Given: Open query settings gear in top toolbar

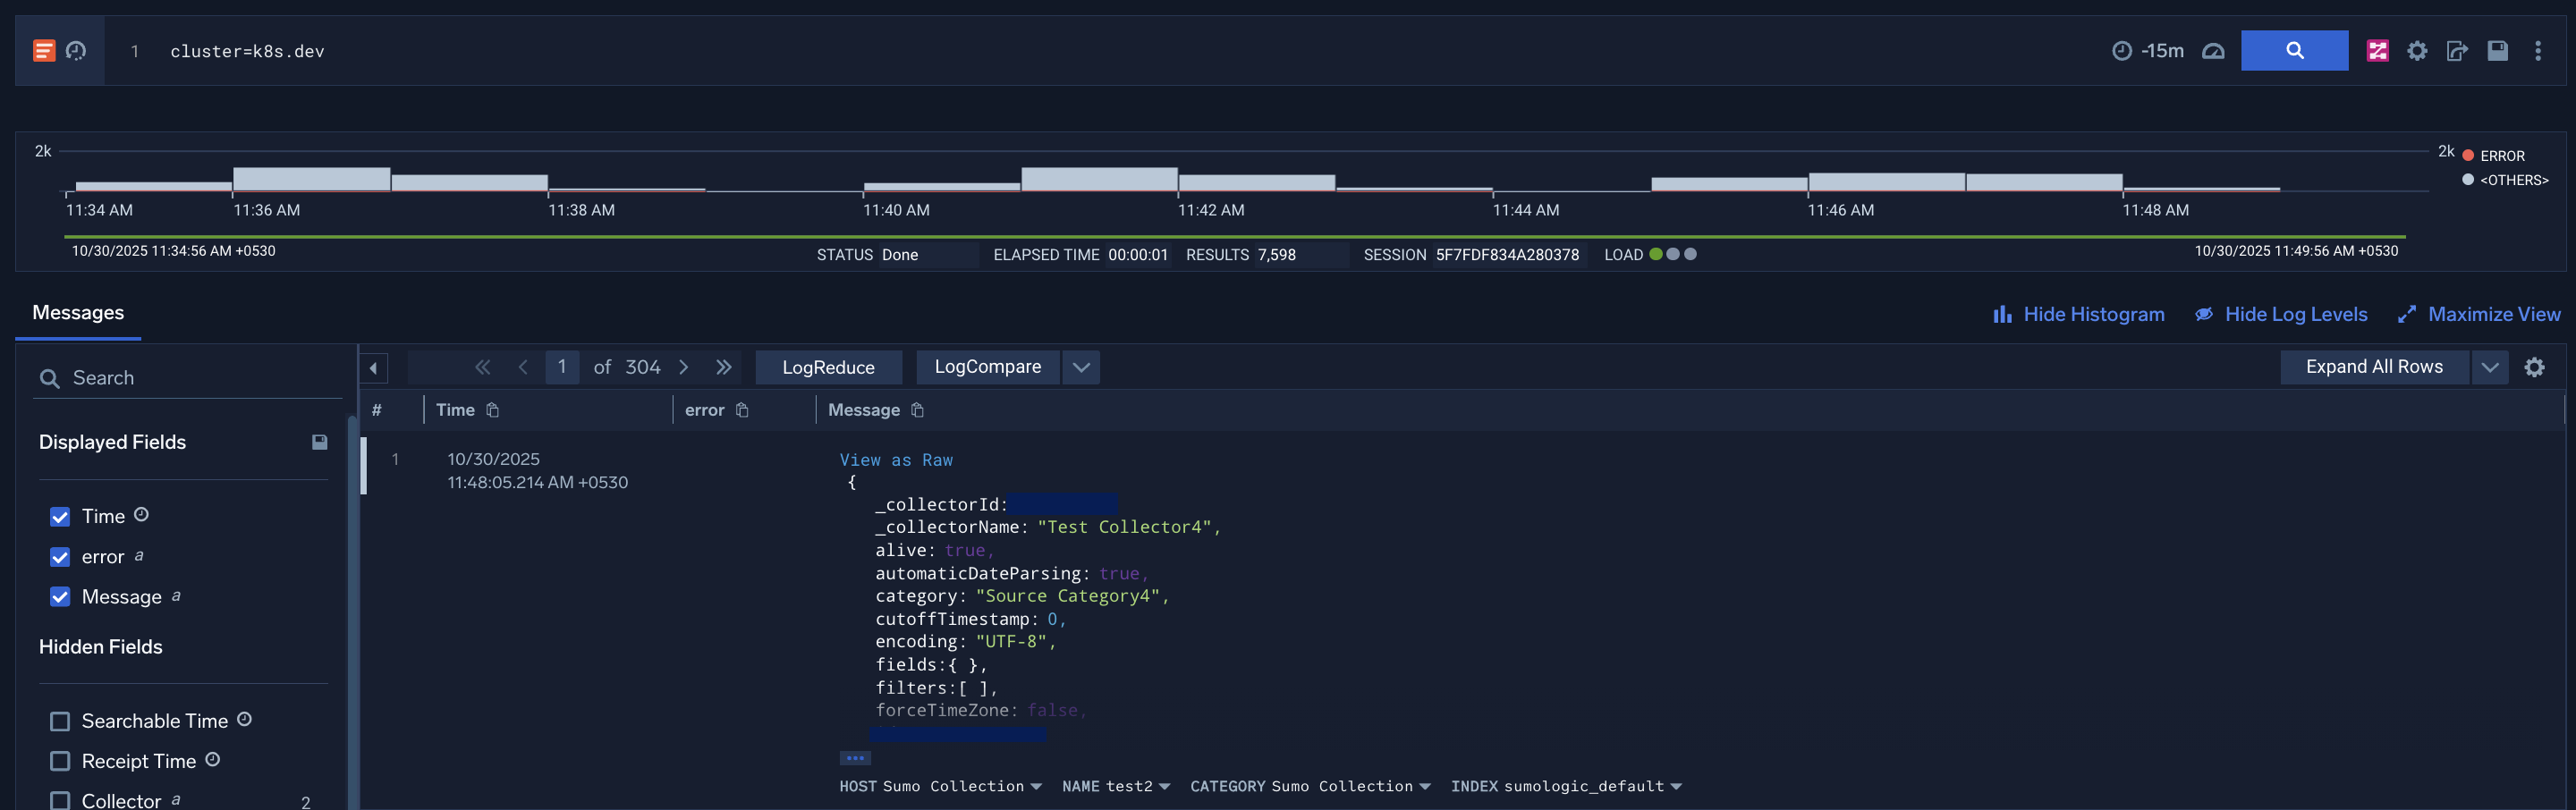Looking at the screenshot, I should point(2417,51).
